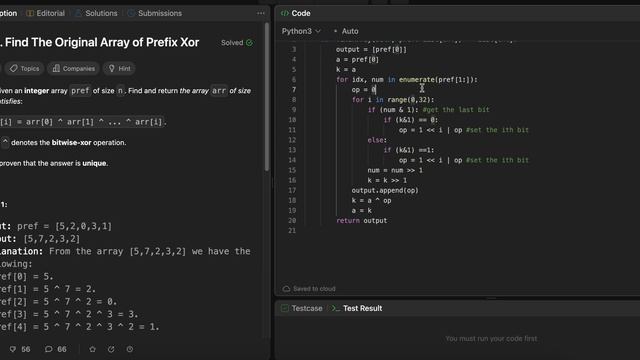The image size is (640, 360).
Task: Click line number 21 in the gutter
Action: (x=292, y=231)
